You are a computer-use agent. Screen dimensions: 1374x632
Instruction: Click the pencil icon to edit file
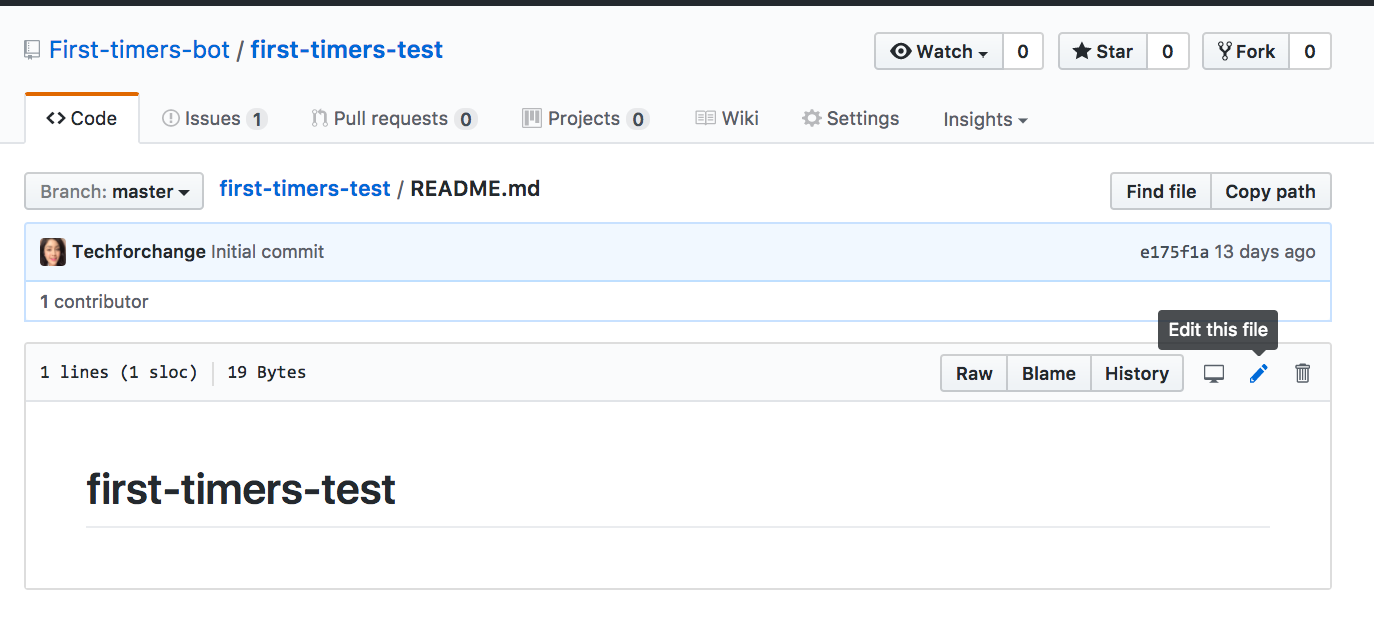click(1258, 373)
